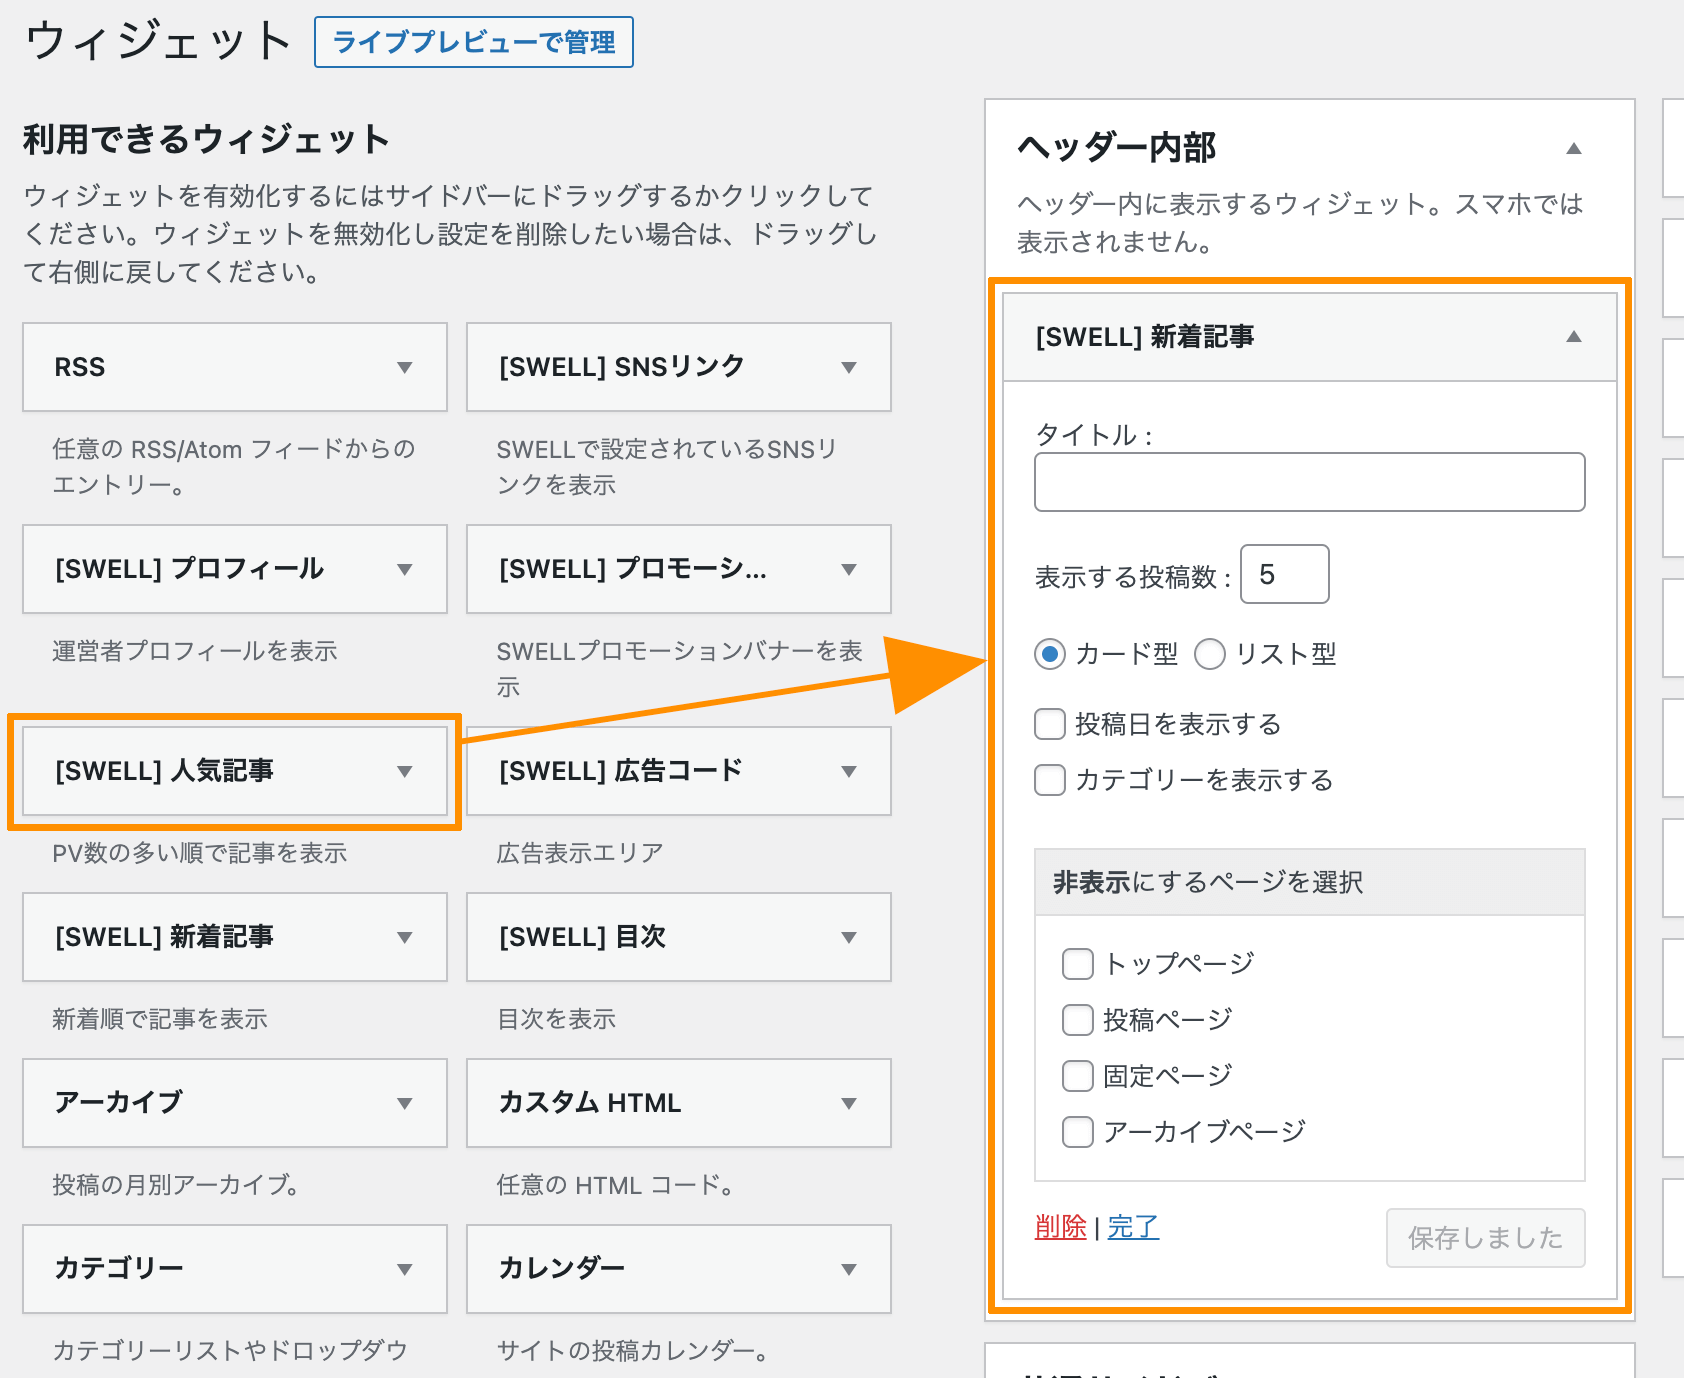Expand [SWELL] 人気記事 widget arrow
The height and width of the screenshot is (1378, 1684).
point(405,771)
